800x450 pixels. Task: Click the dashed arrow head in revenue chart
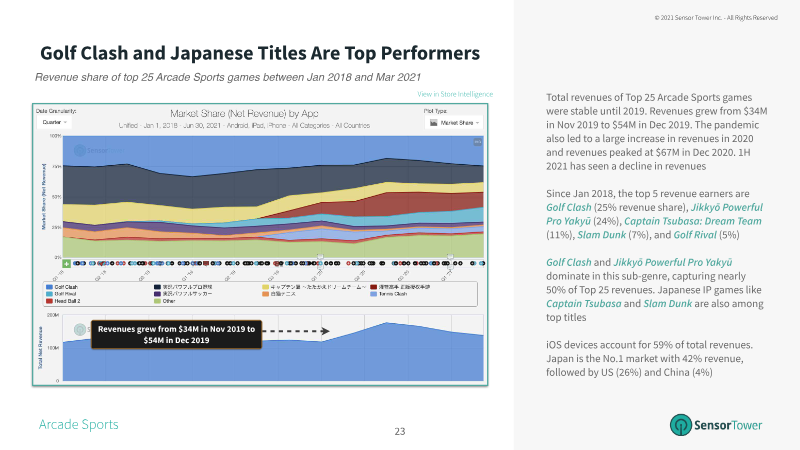[x=325, y=331]
